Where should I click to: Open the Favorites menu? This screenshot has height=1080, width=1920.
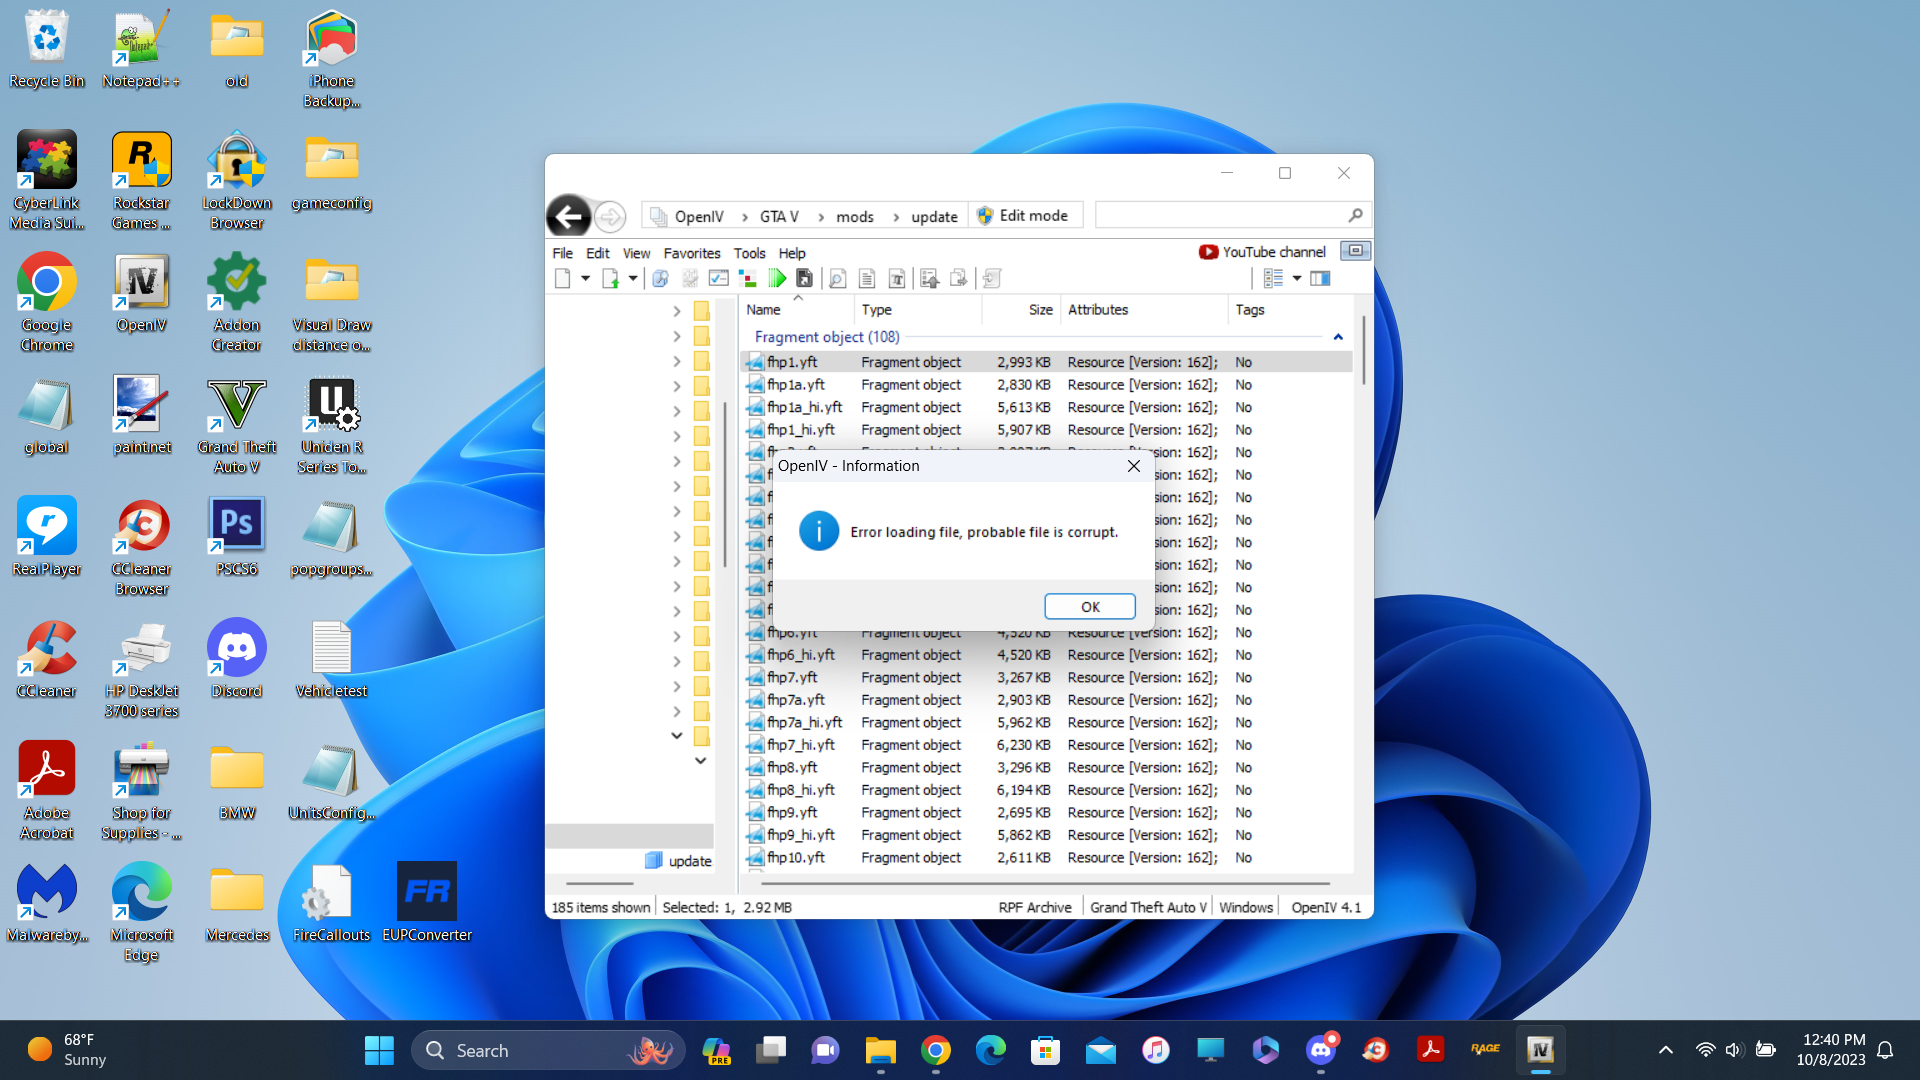(691, 253)
